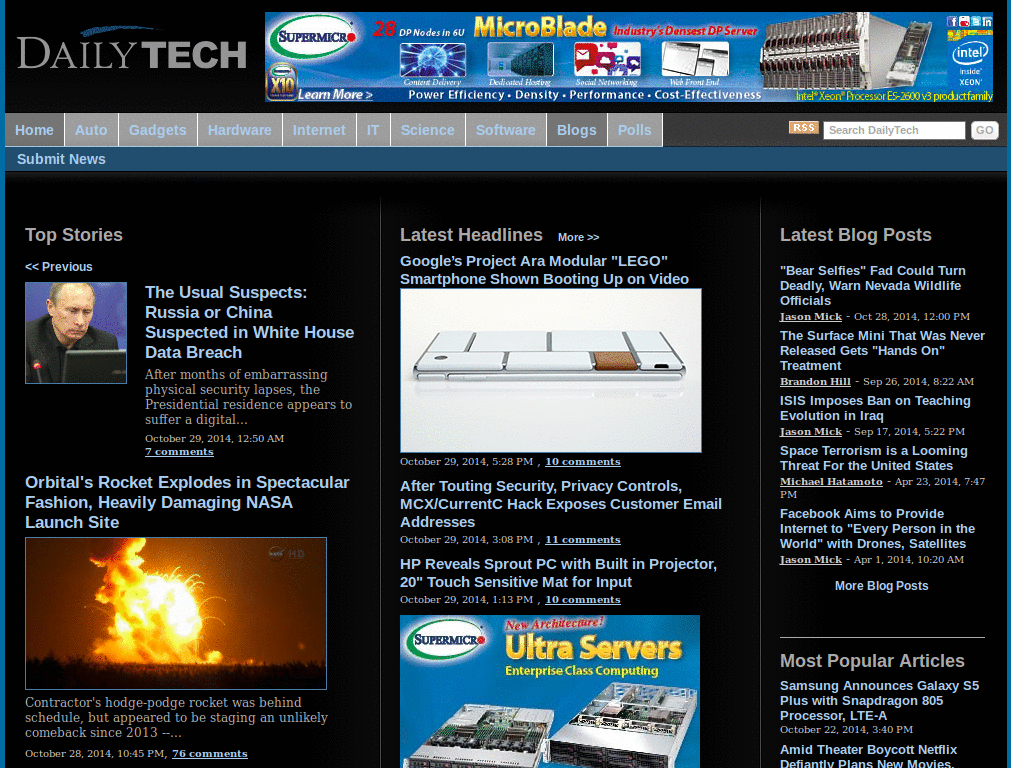
Task: Click the Project Ara phone image
Action: click(551, 370)
